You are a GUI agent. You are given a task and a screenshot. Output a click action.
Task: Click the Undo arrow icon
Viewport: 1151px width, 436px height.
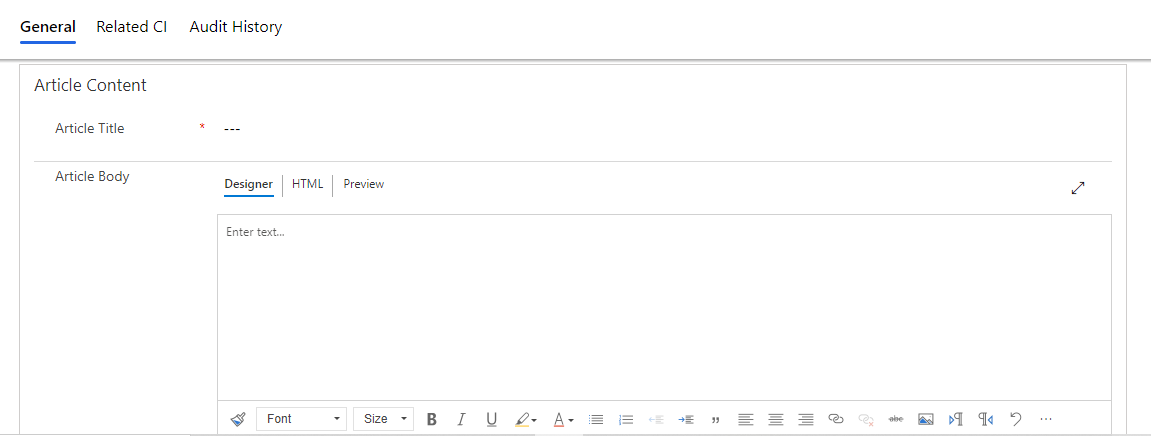1016,419
